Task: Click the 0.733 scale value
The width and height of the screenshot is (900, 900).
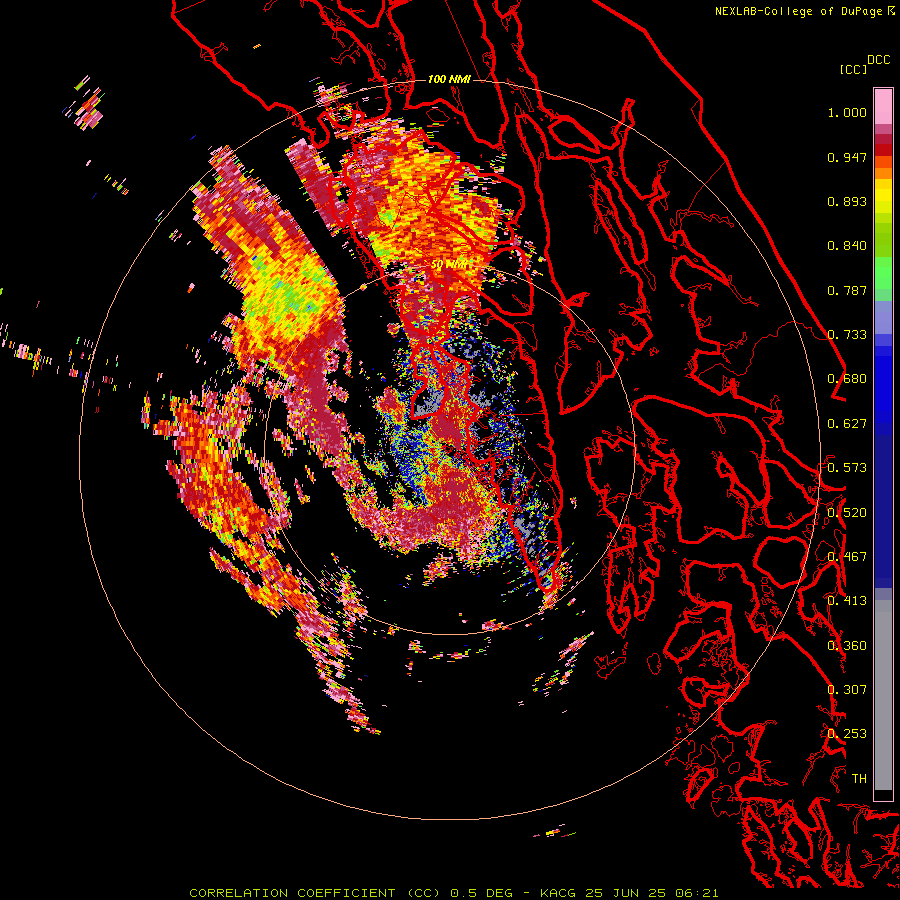Action: click(x=847, y=335)
